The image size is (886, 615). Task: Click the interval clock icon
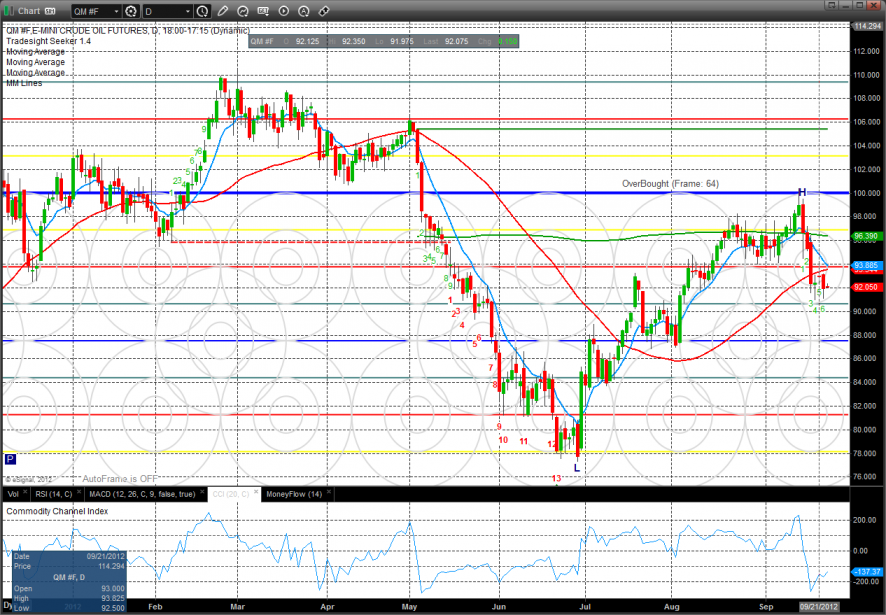click(x=203, y=11)
